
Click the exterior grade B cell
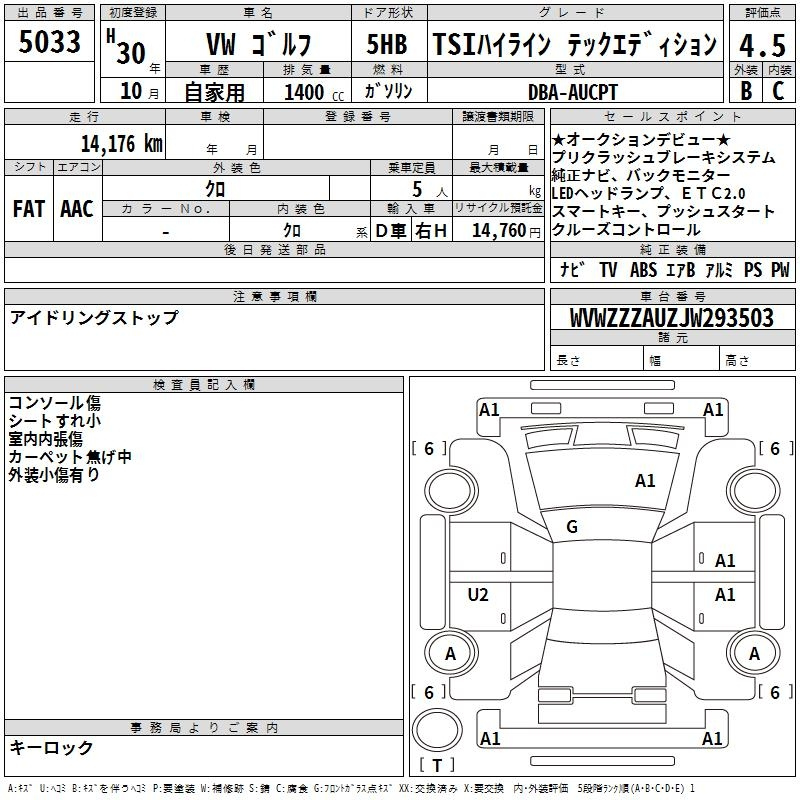click(x=745, y=89)
